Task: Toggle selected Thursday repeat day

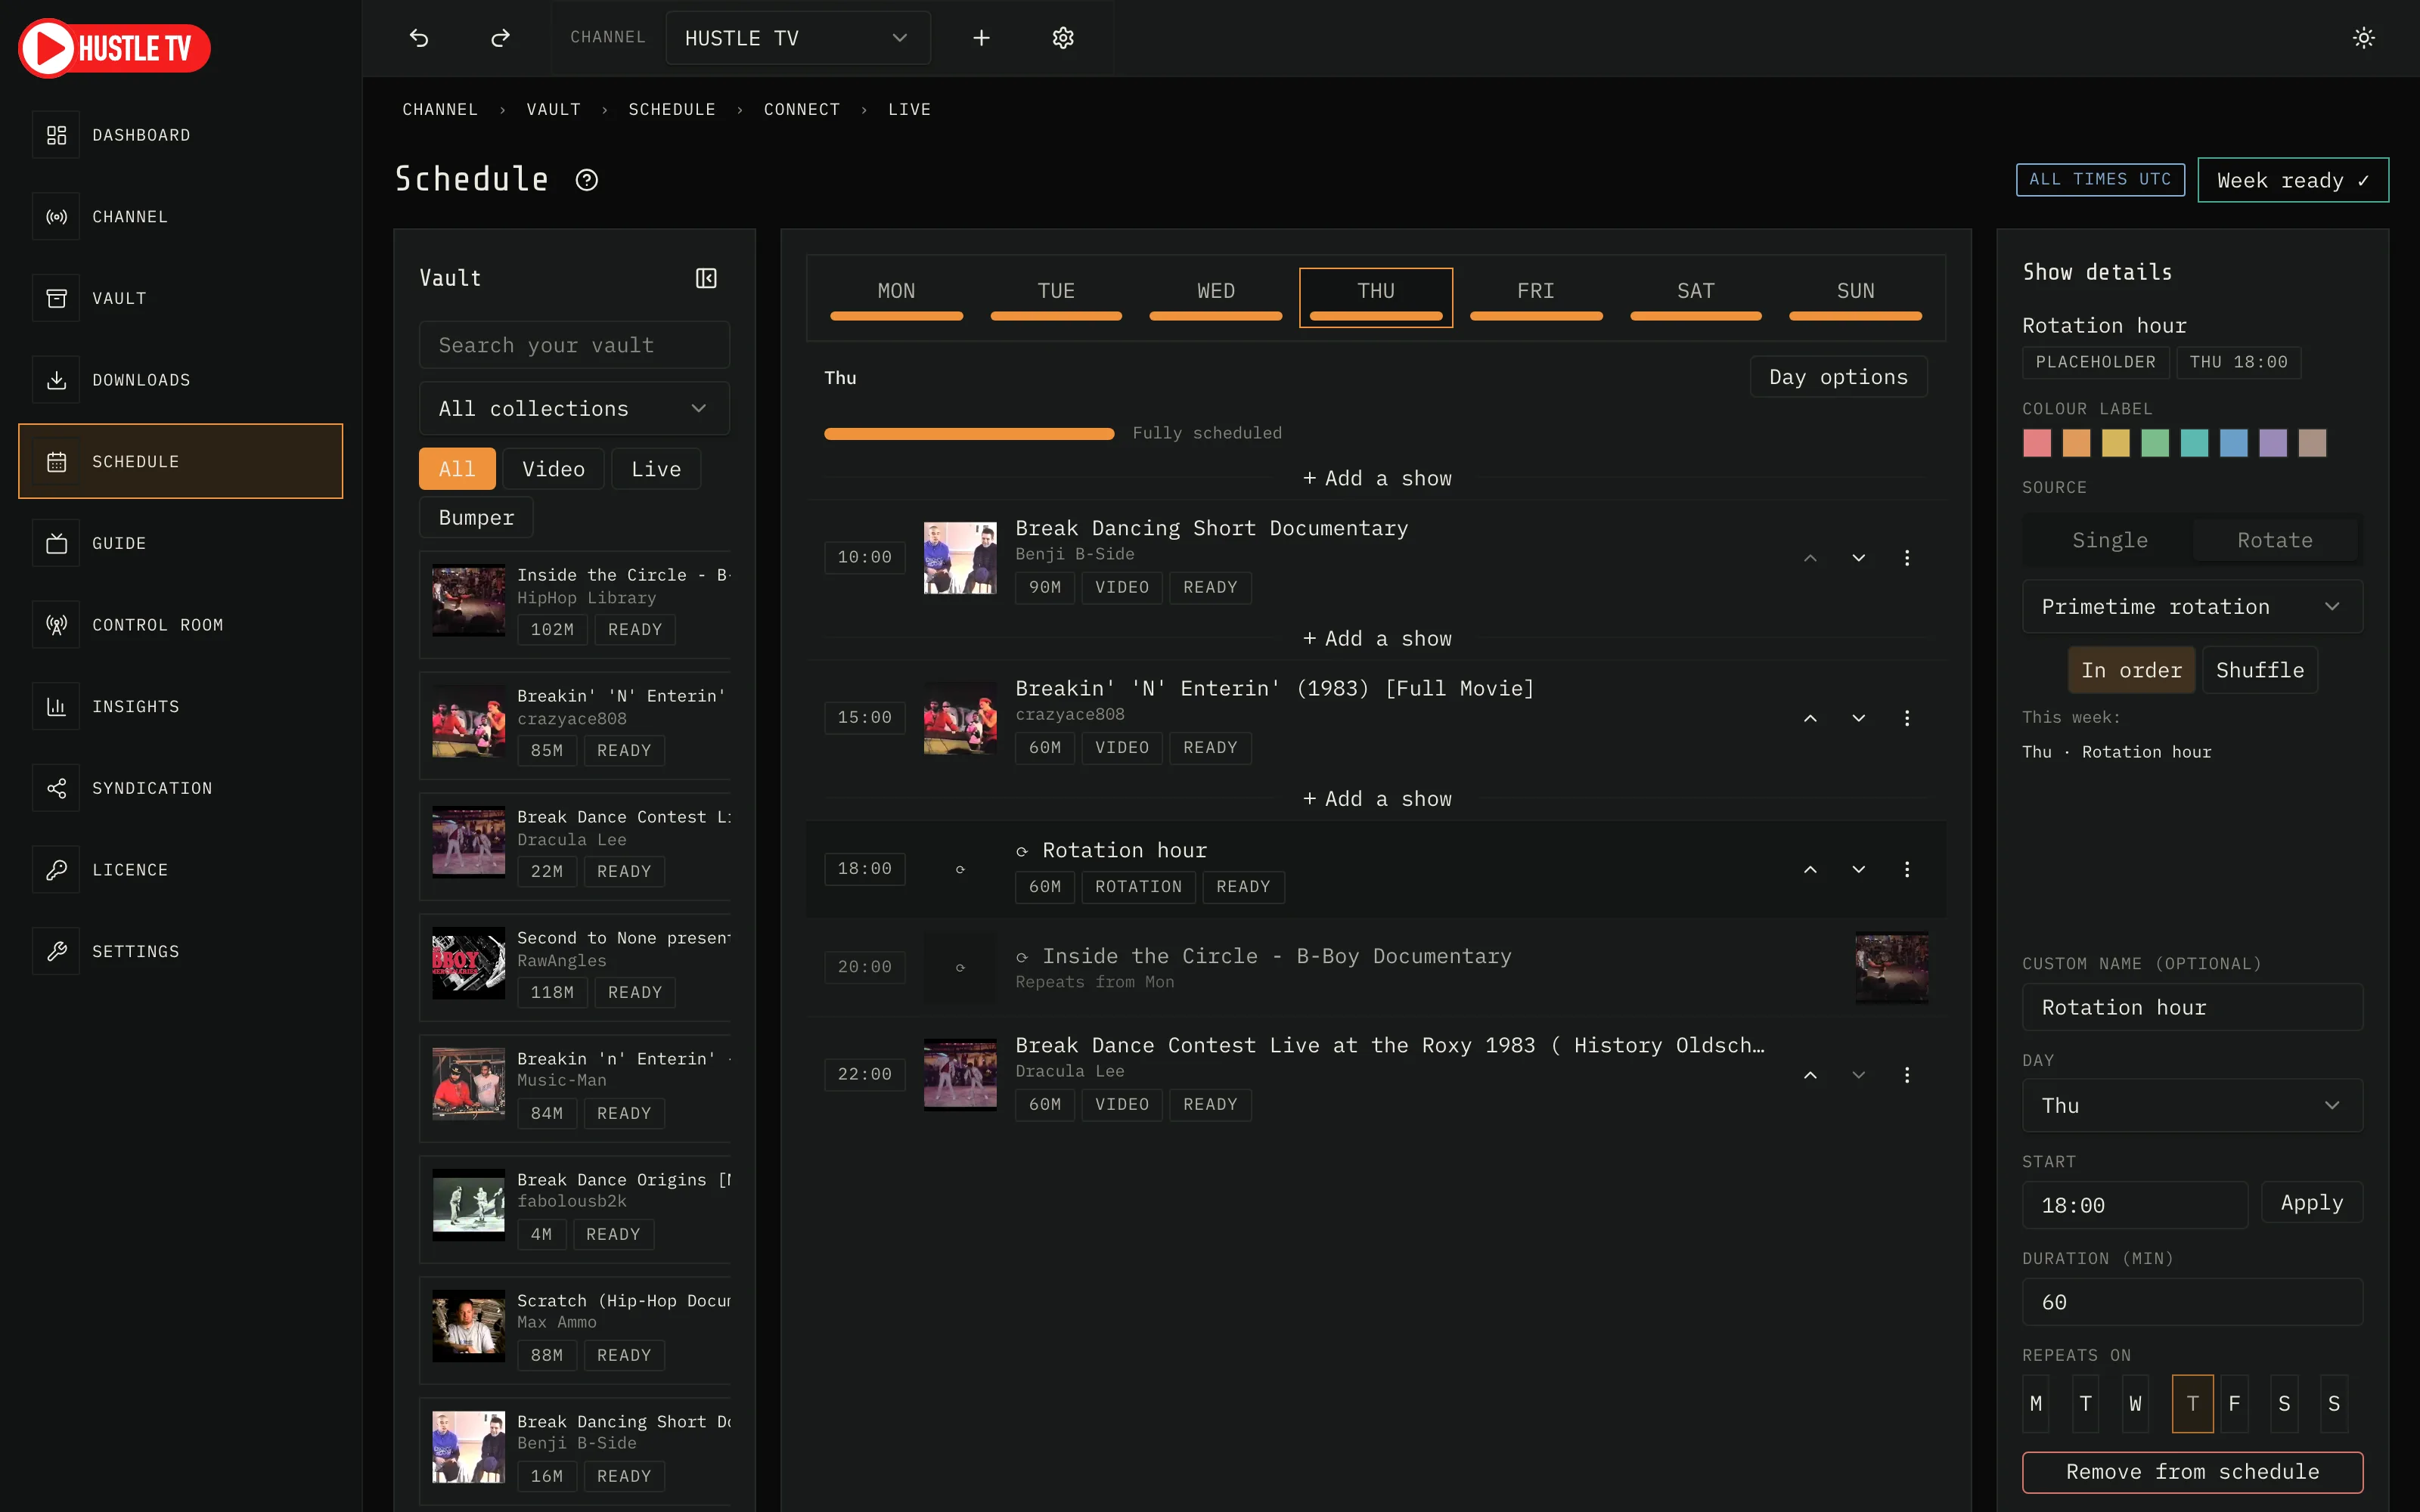Action: [x=2192, y=1404]
